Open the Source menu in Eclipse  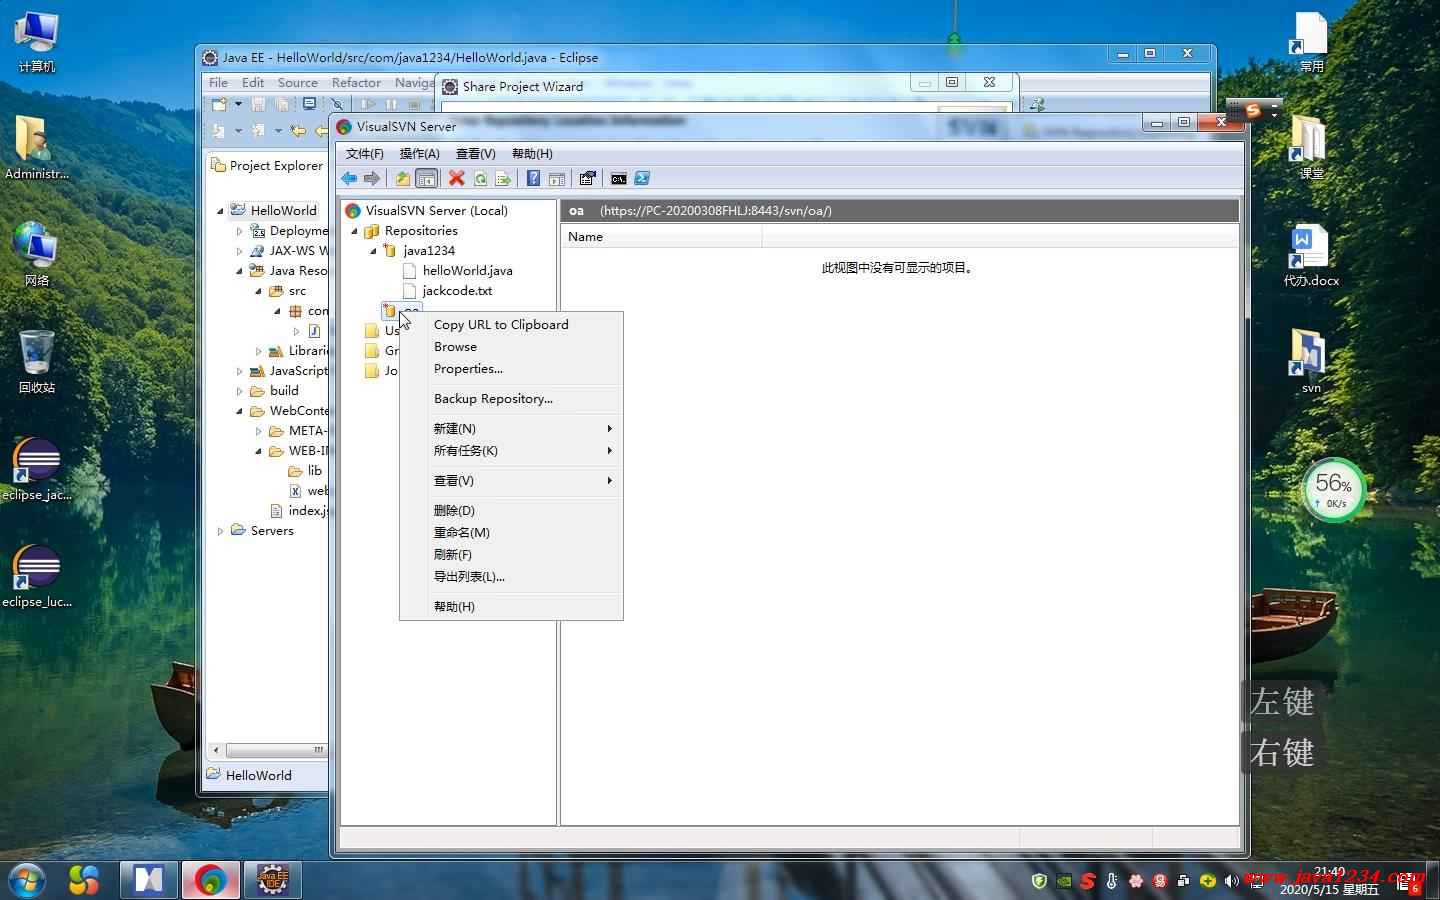297,83
